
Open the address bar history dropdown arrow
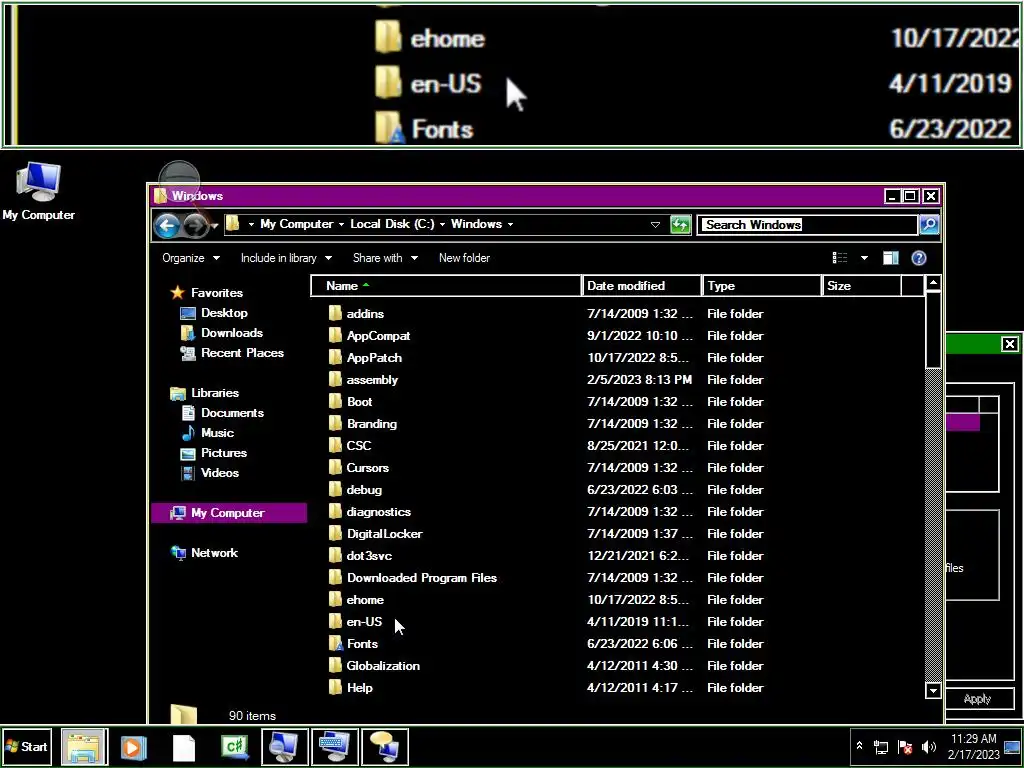(655, 225)
